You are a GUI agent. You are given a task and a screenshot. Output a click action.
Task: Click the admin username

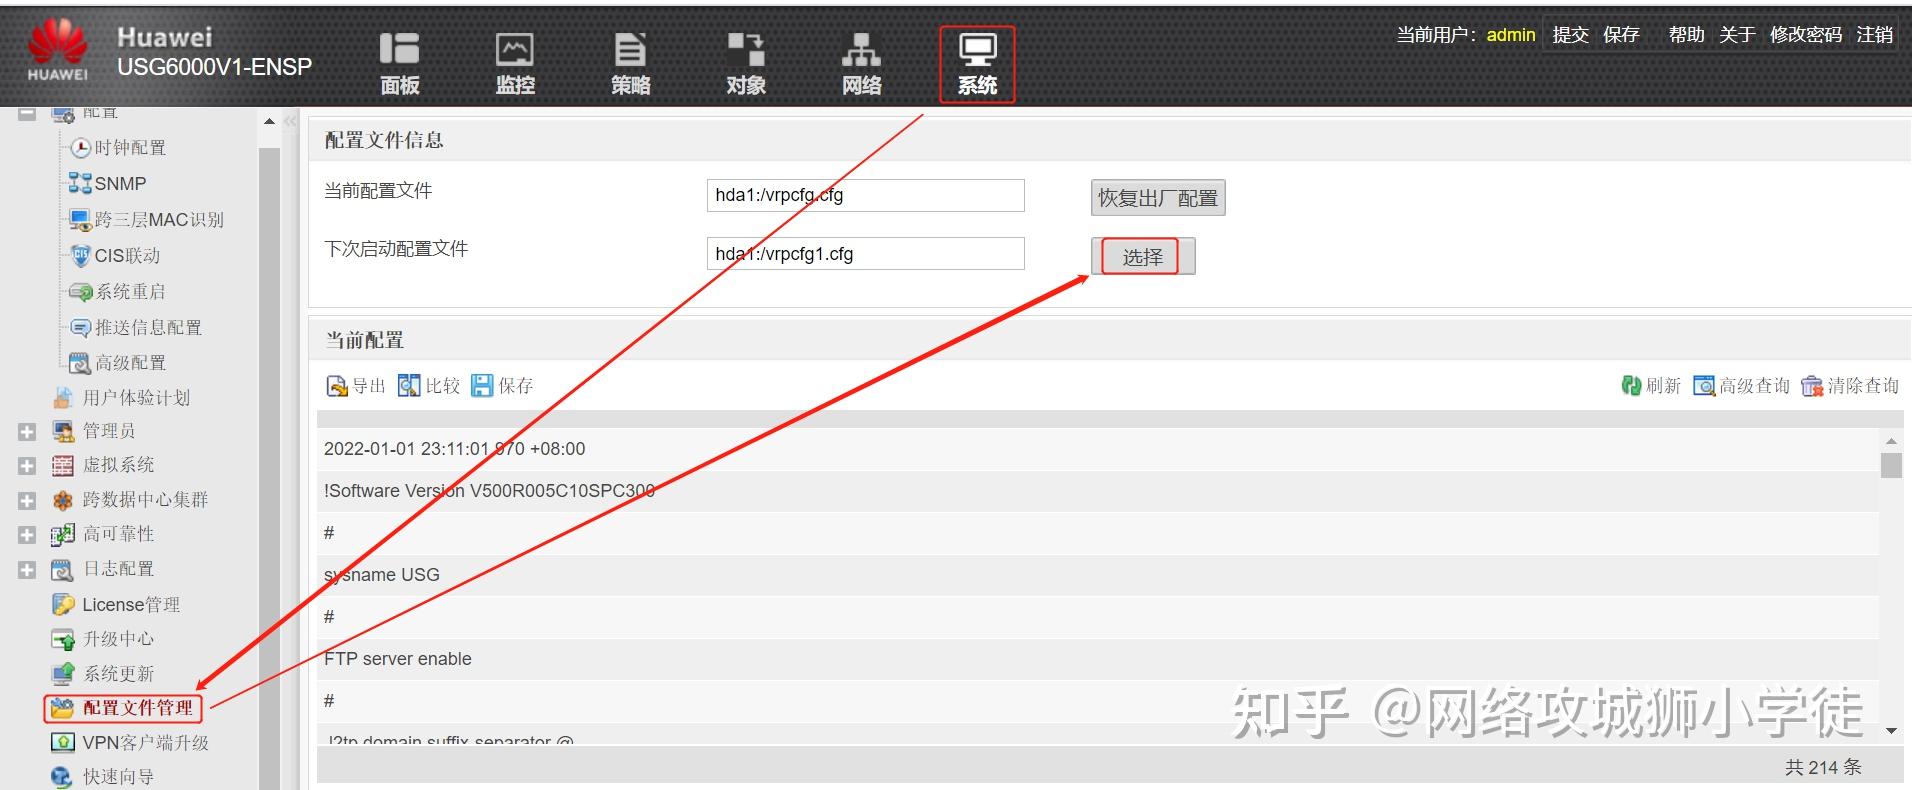coord(1510,35)
